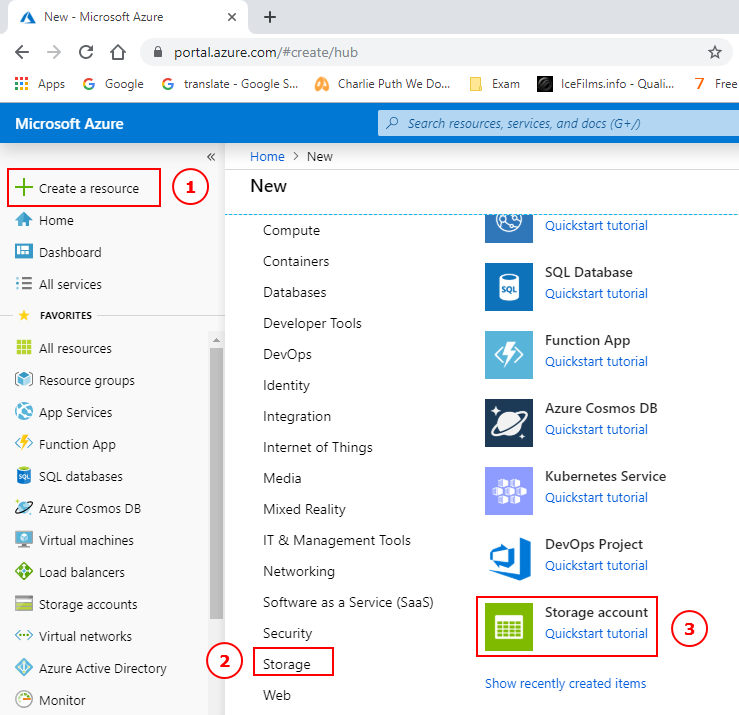The height and width of the screenshot is (715, 739).
Task: Open a new browser tab
Action: pyautogui.click(x=270, y=17)
